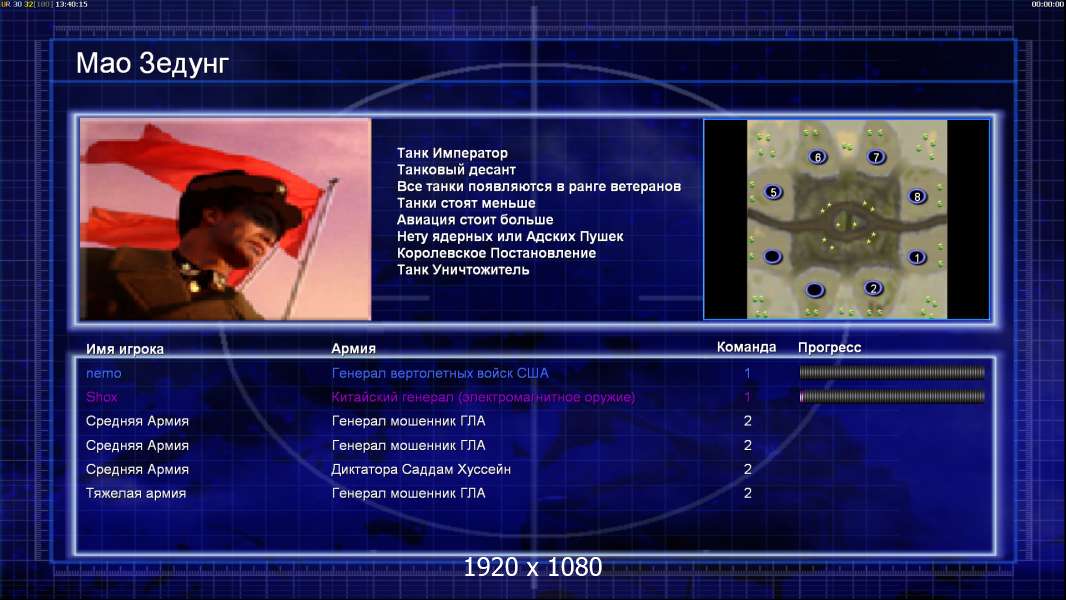Click 'Средняя Армия' in the Саддам Хуссейн row
1066x600 pixels.
(x=137, y=470)
